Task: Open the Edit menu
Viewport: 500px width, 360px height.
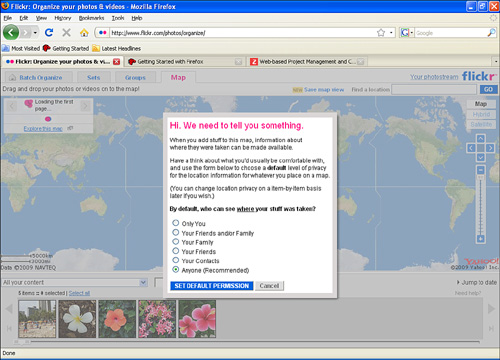Action: pyautogui.click(x=24, y=18)
